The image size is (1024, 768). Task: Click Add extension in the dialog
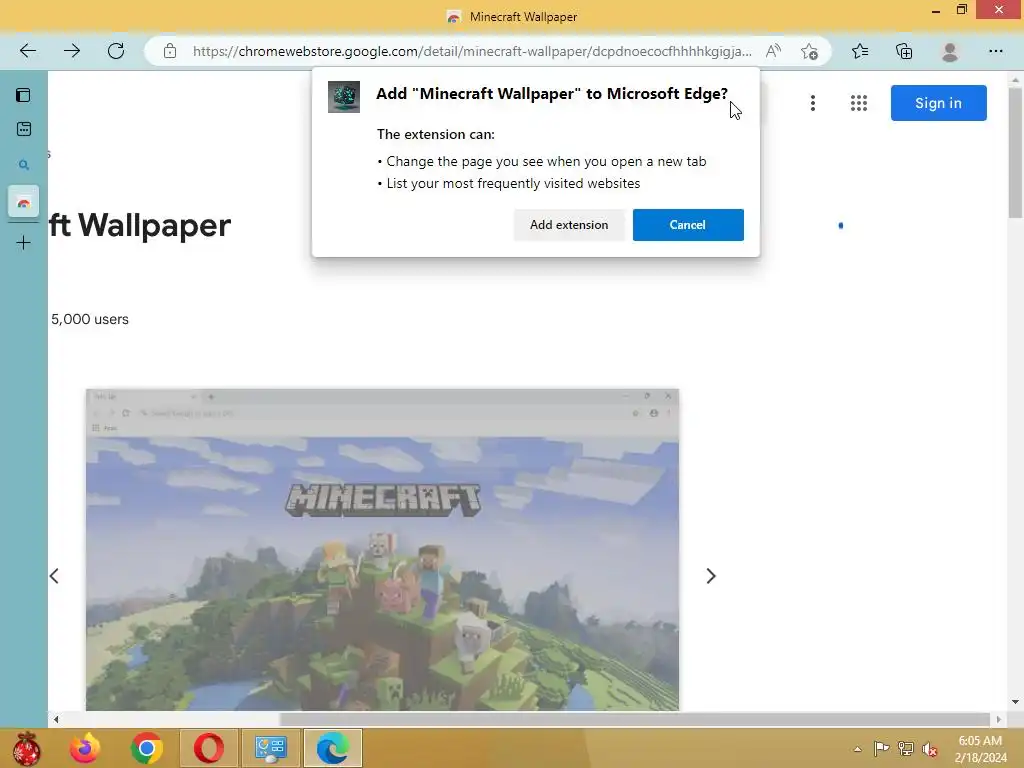(x=569, y=225)
